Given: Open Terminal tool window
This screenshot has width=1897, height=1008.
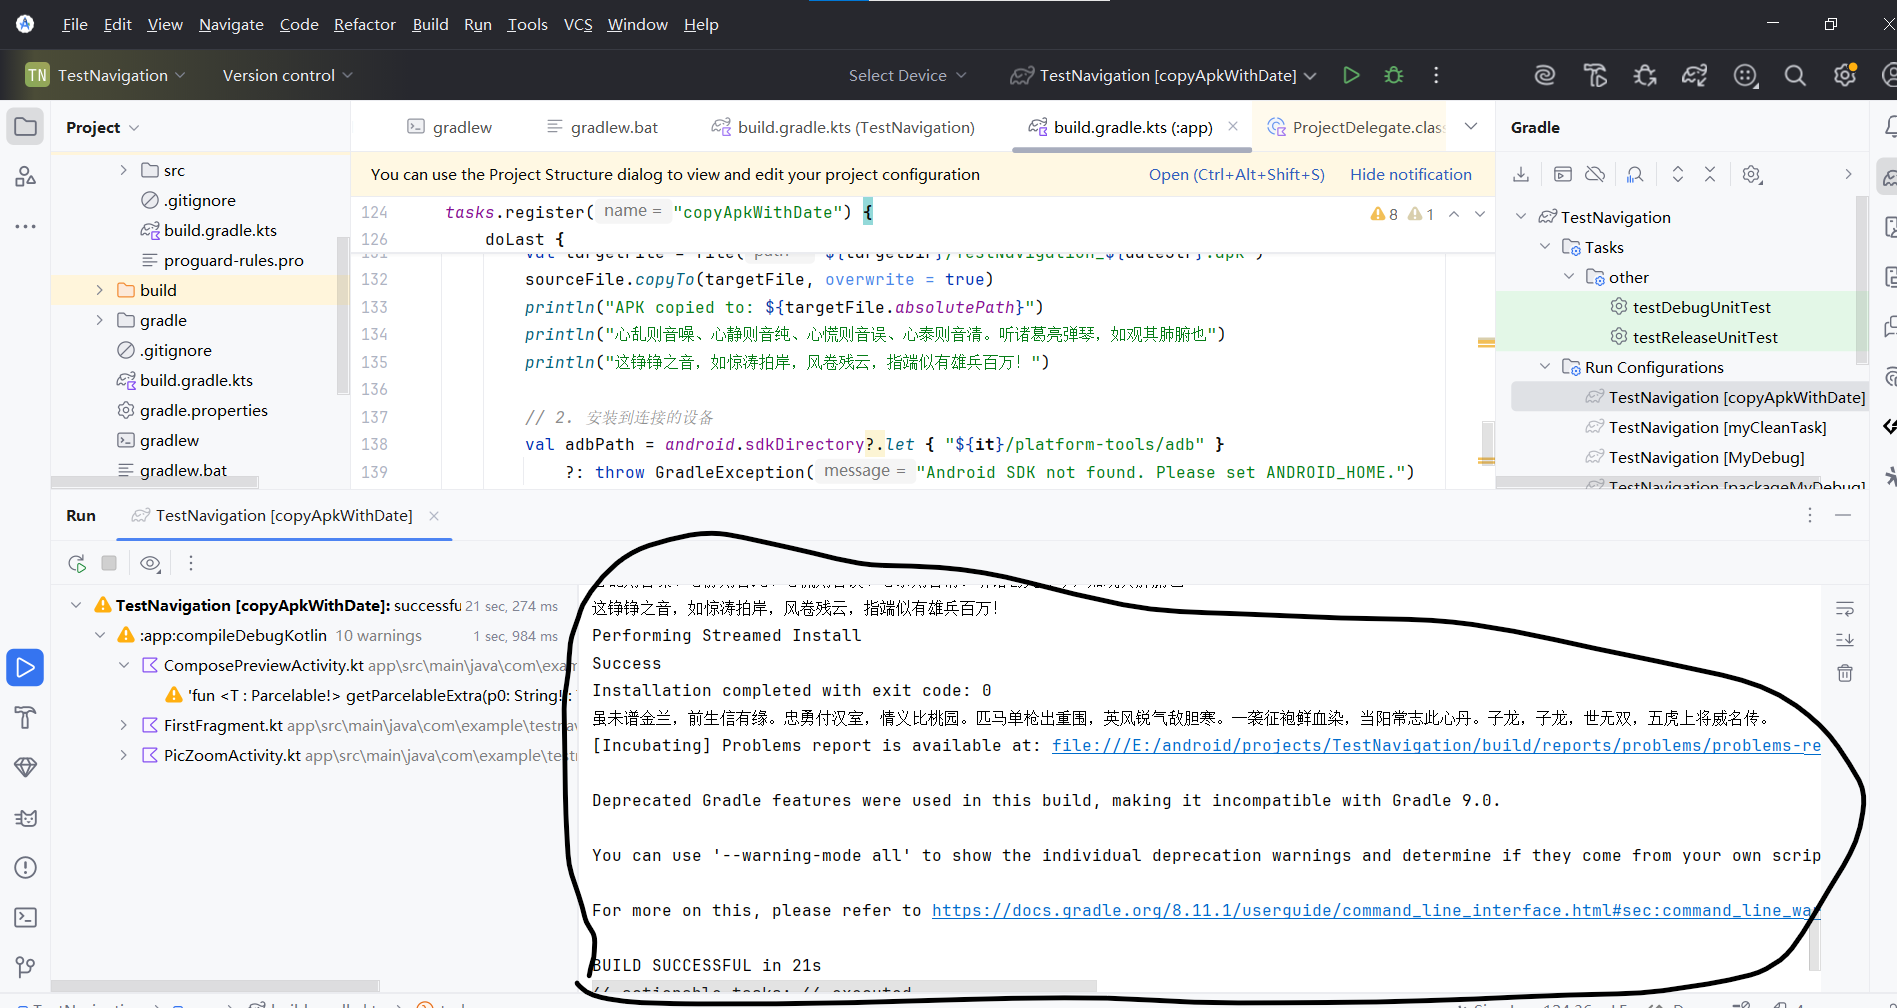Looking at the screenshot, I should pyautogui.click(x=26, y=917).
